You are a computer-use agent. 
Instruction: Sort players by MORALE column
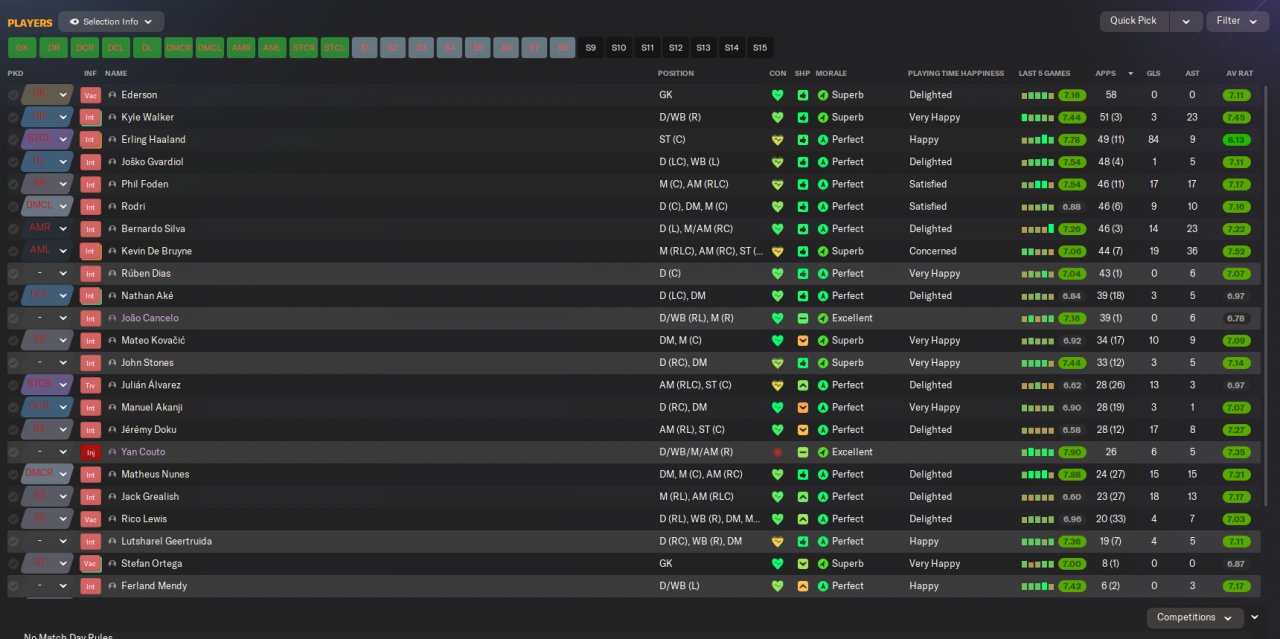point(831,73)
